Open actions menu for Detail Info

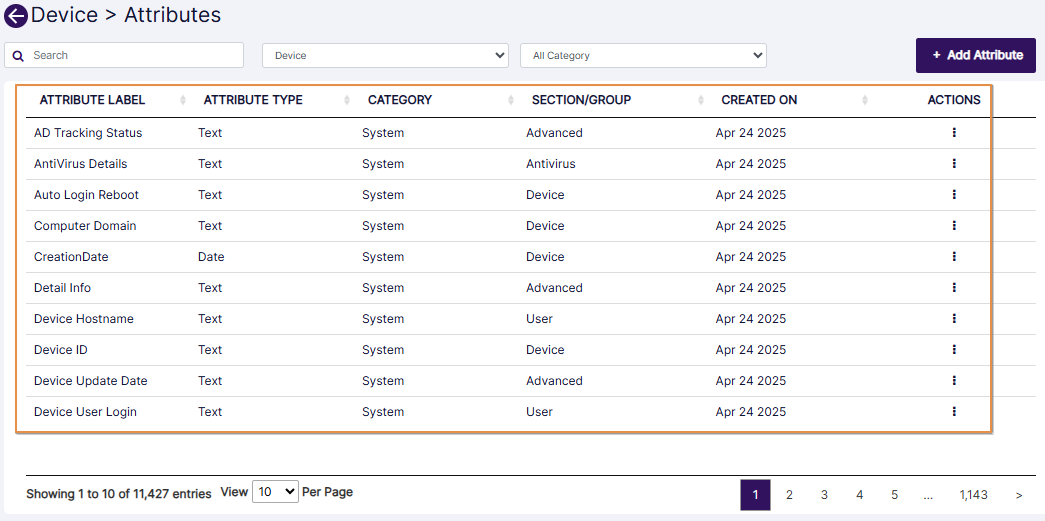point(954,288)
